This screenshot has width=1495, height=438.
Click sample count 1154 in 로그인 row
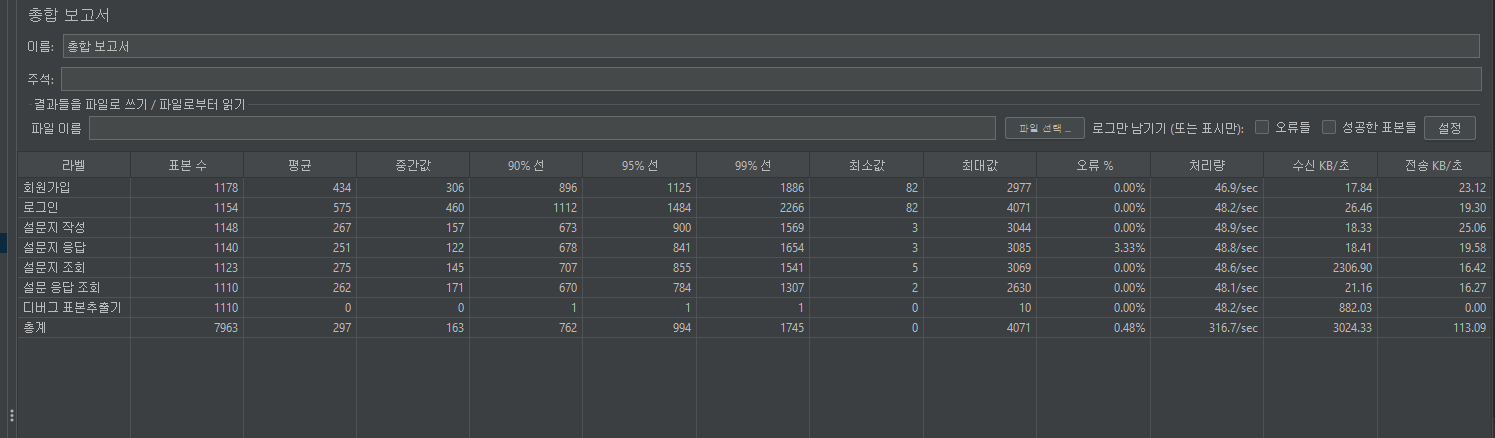[225, 207]
